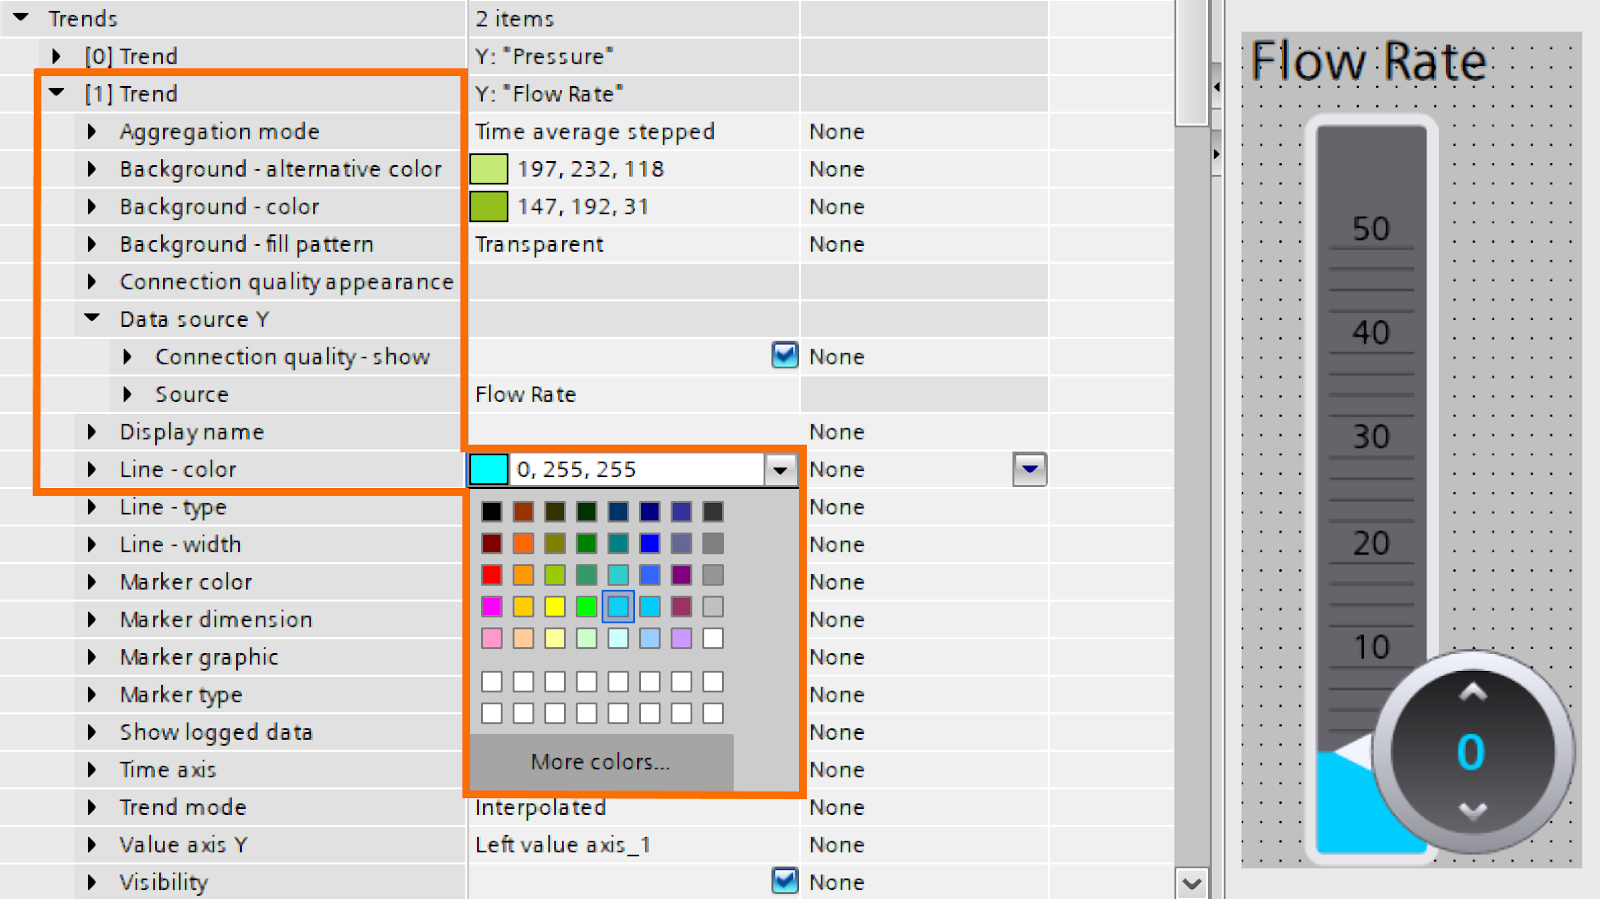
Task: Select the Flow Rate source value
Action: pyautogui.click(x=526, y=394)
